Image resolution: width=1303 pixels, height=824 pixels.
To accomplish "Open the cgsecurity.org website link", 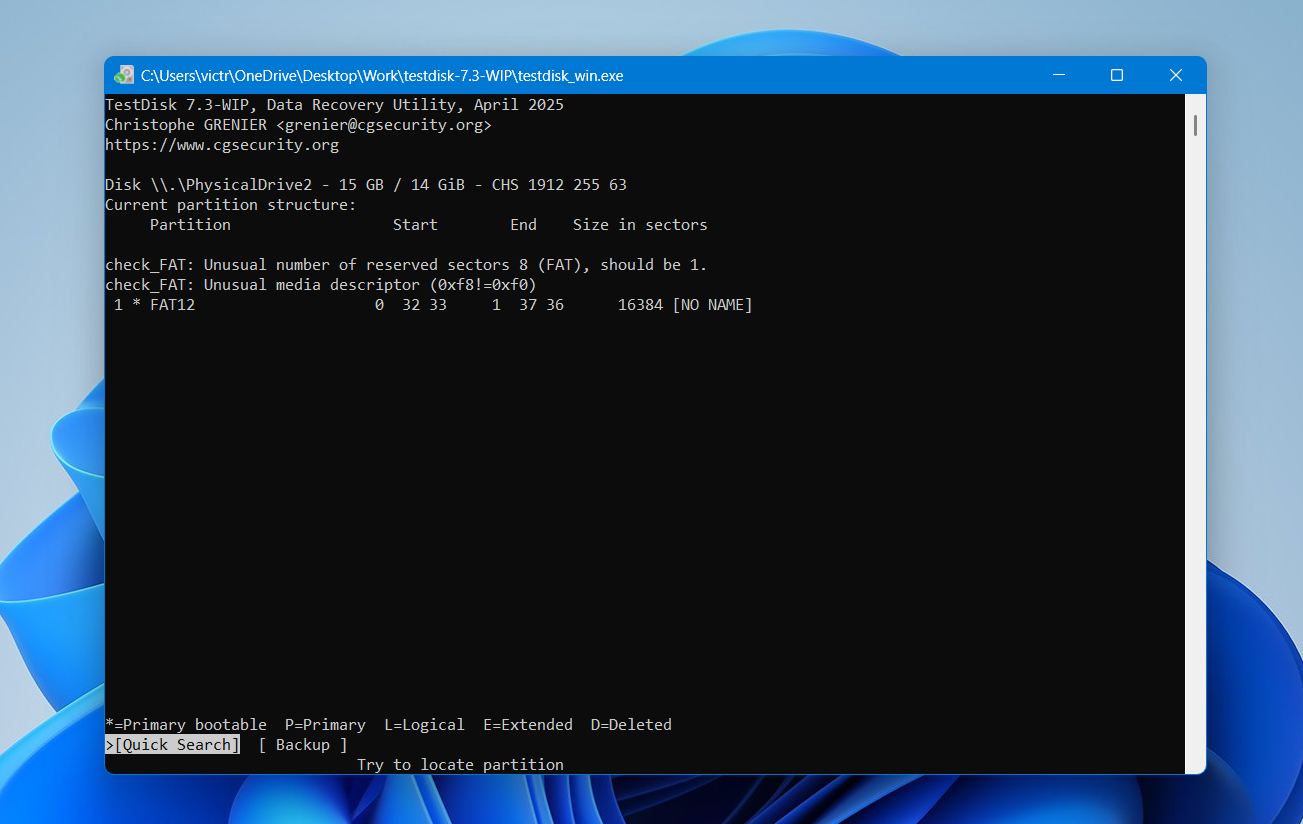I will click(x=221, y=144).
